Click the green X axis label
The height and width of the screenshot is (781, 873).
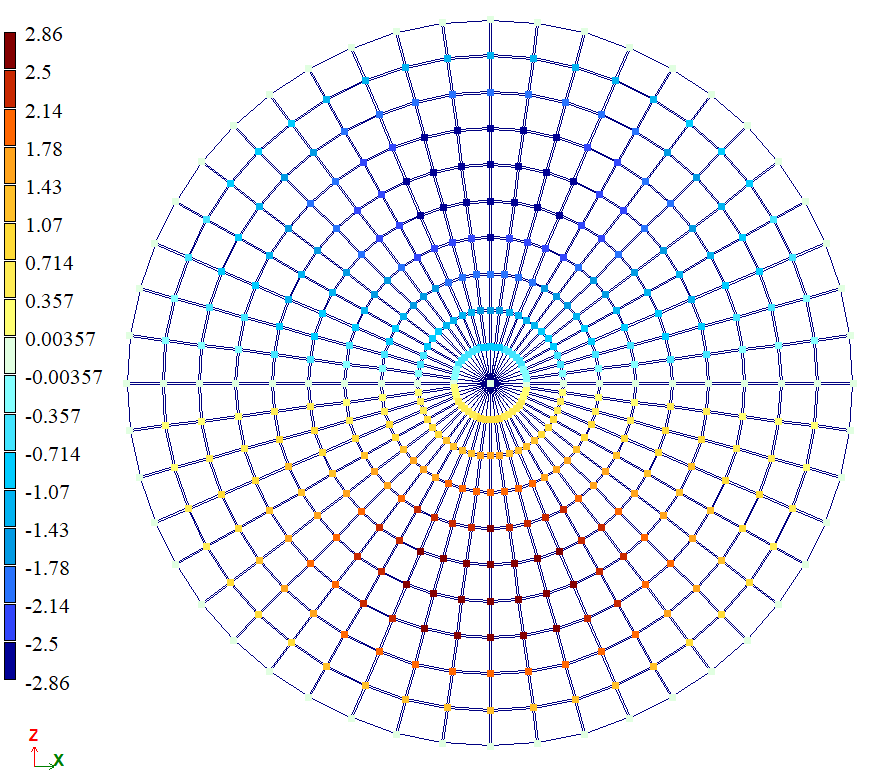[x=58, y=761]
